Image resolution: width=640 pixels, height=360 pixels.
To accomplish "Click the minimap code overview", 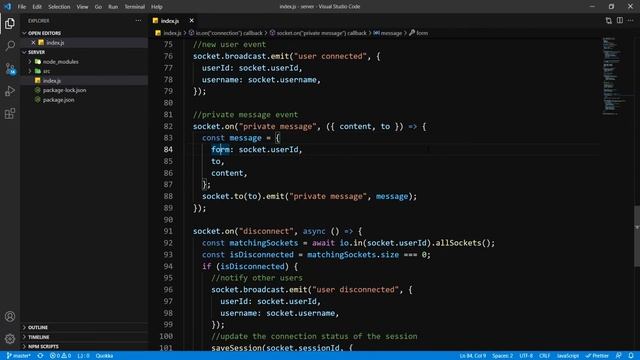I will tap(618, 76).
